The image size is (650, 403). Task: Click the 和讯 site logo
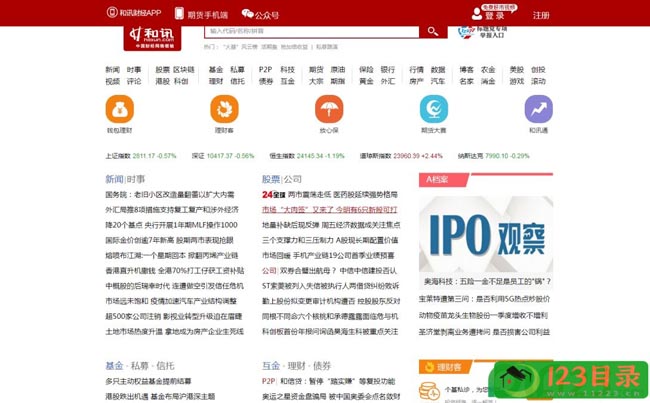pos(152,38)
